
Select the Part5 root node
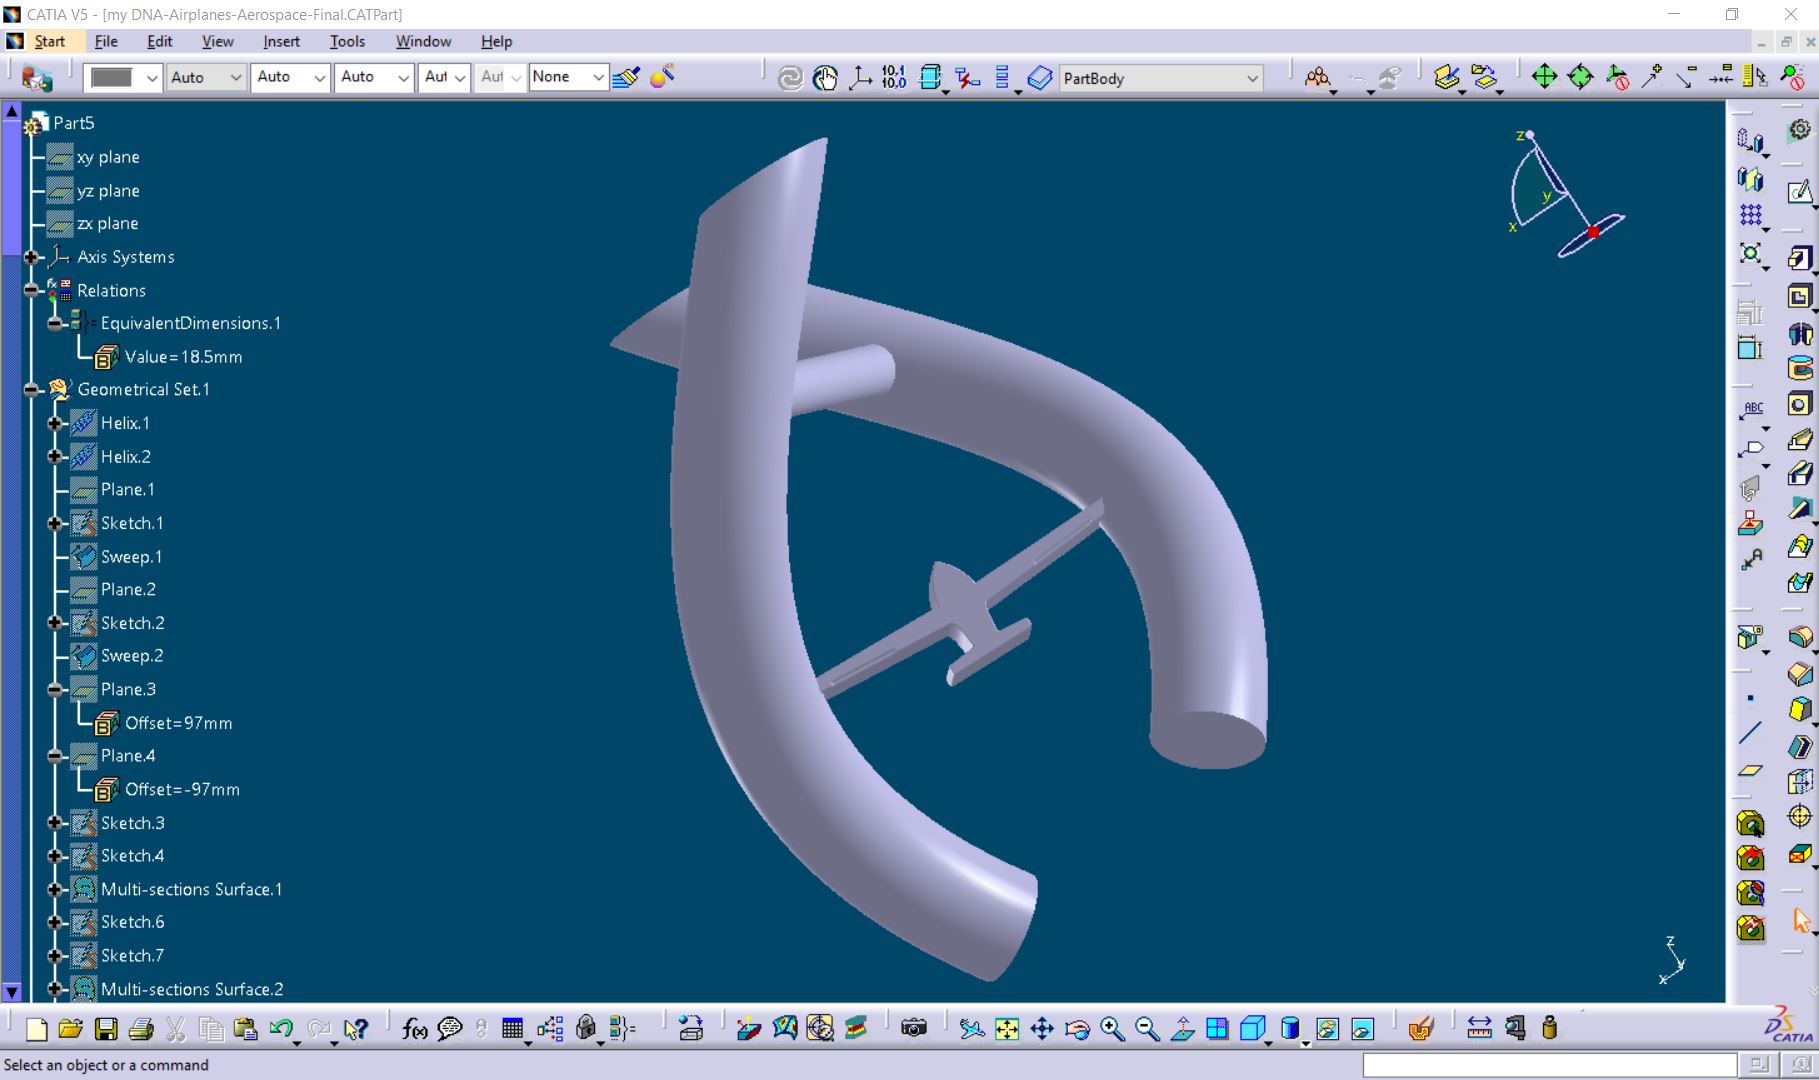tap(74, 123)
